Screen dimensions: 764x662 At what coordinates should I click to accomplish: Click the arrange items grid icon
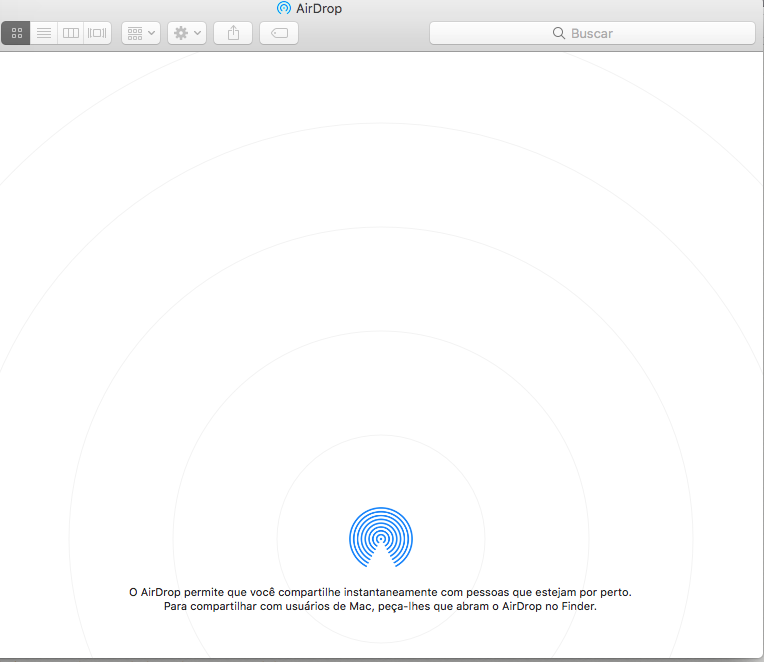(x=135, y=33)
